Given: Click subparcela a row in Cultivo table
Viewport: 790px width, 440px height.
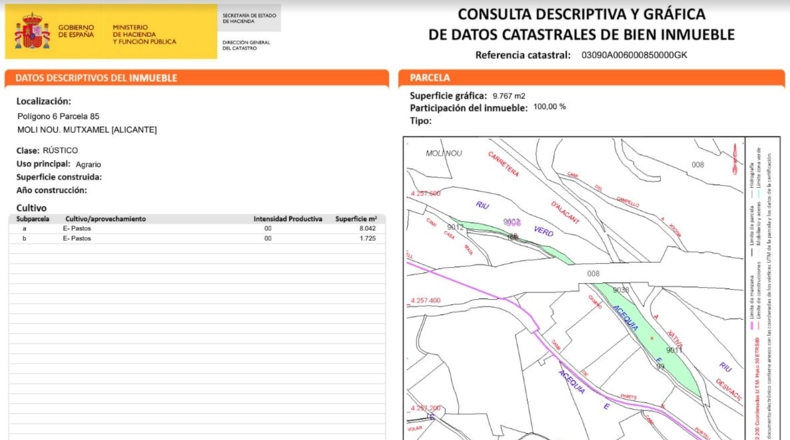Looking at the screenshot, I should [197, 229].
